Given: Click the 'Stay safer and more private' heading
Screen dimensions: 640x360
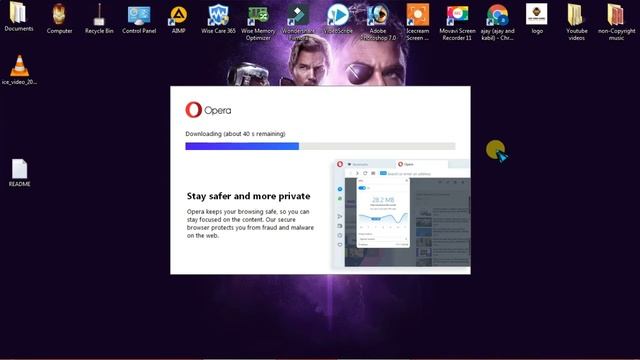Looking at the screenshot, I should [x=248, y=196].
